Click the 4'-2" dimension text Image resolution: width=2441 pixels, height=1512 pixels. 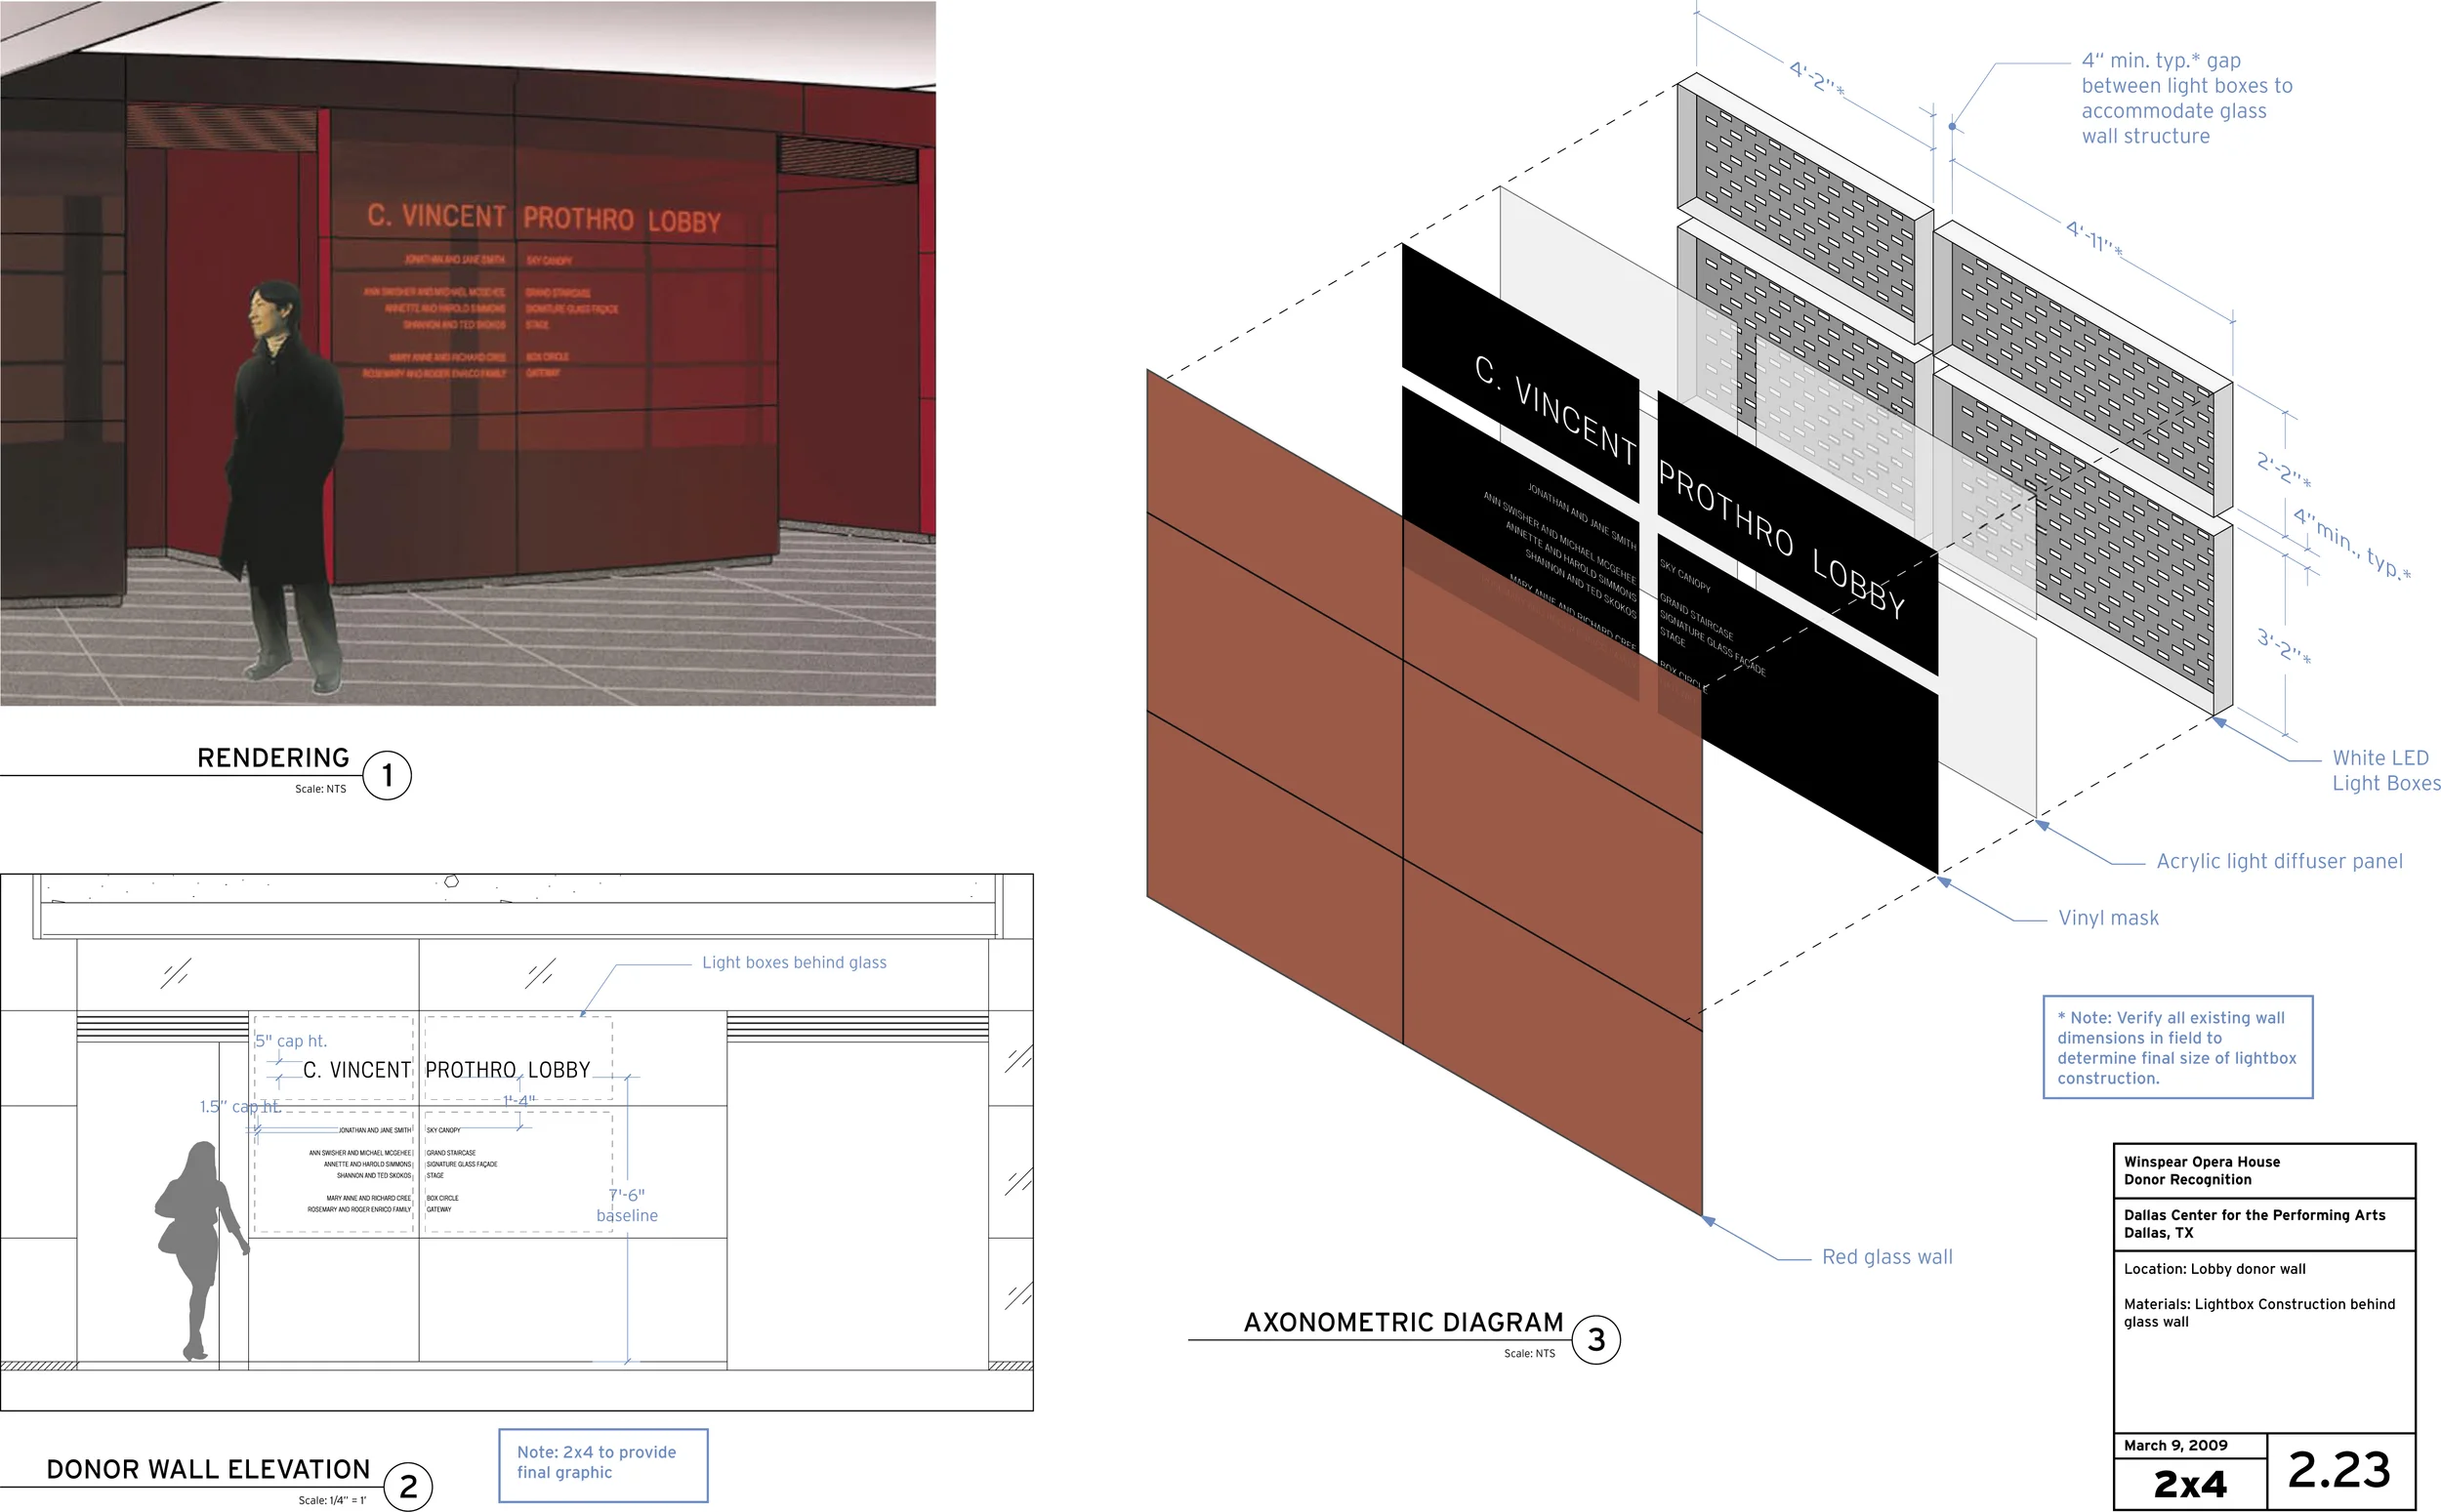tap(1816, 78)
